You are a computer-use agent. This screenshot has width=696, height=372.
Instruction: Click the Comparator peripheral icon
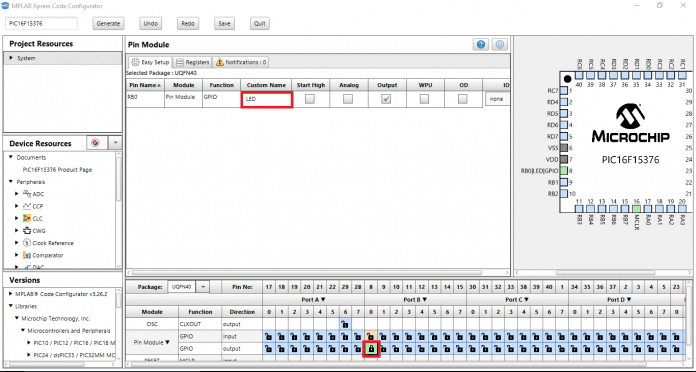click(x=27, y=255)
